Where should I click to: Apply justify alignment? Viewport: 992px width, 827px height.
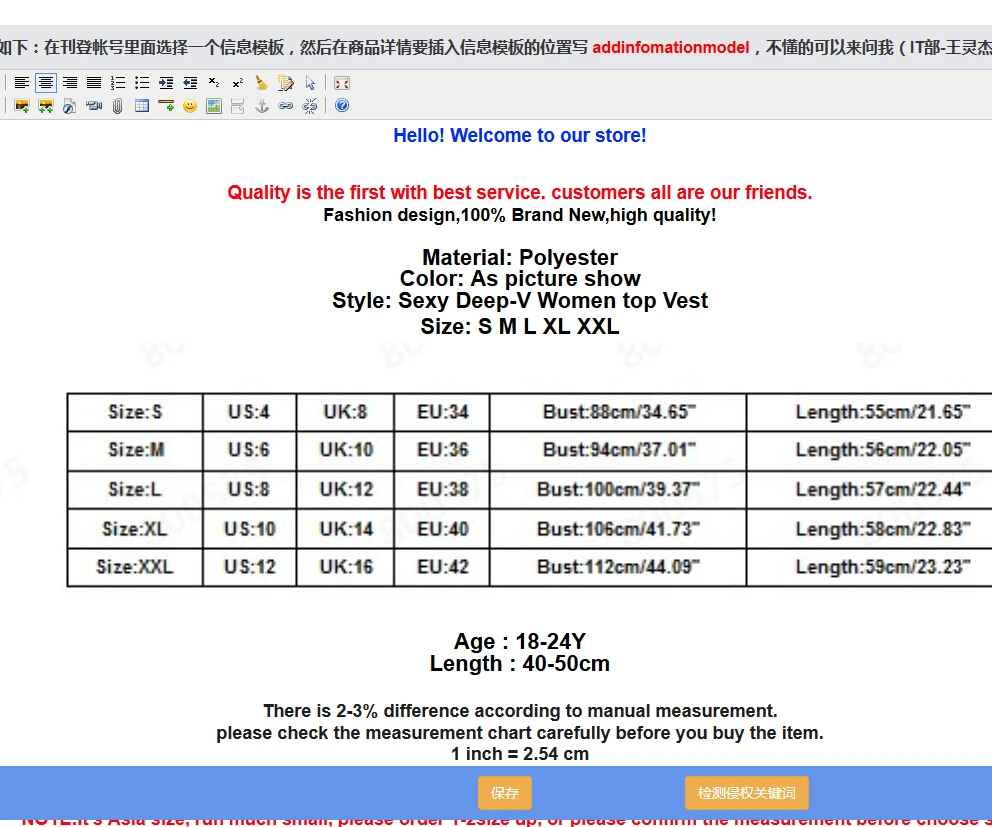tap(94, 83)
